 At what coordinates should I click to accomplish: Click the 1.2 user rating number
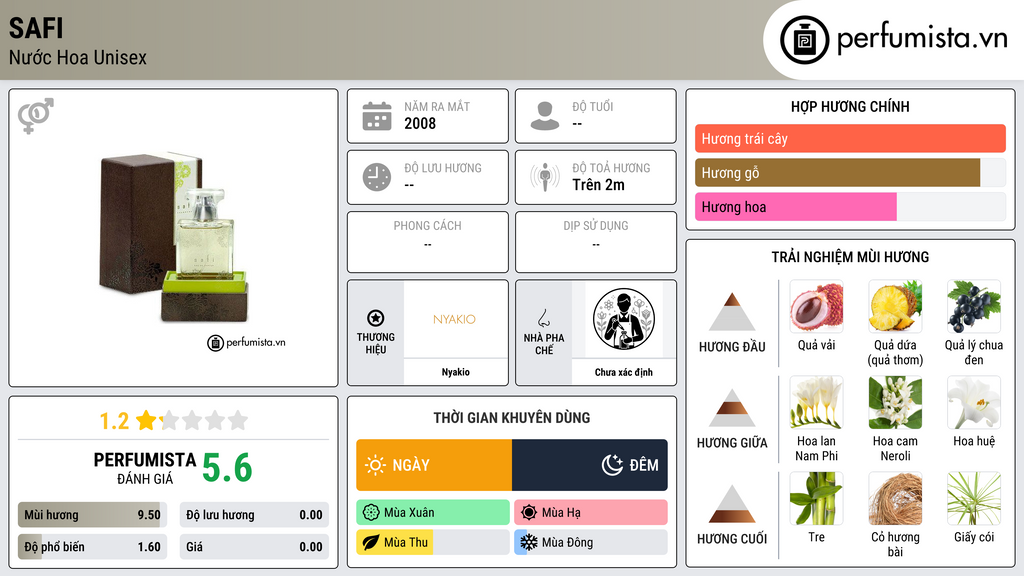114,421
